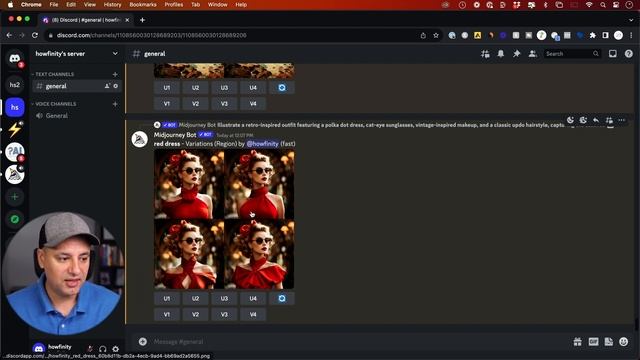The image size is (640, 360).
Task: Open the red dress image grid
Action: tap(224, 219)
